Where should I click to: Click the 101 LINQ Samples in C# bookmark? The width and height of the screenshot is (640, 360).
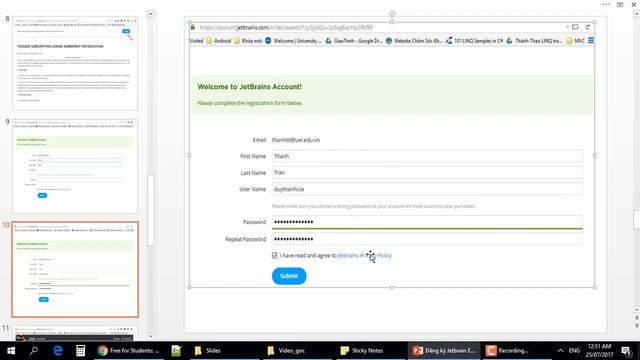pyautogui.click(x=474, y=41)
